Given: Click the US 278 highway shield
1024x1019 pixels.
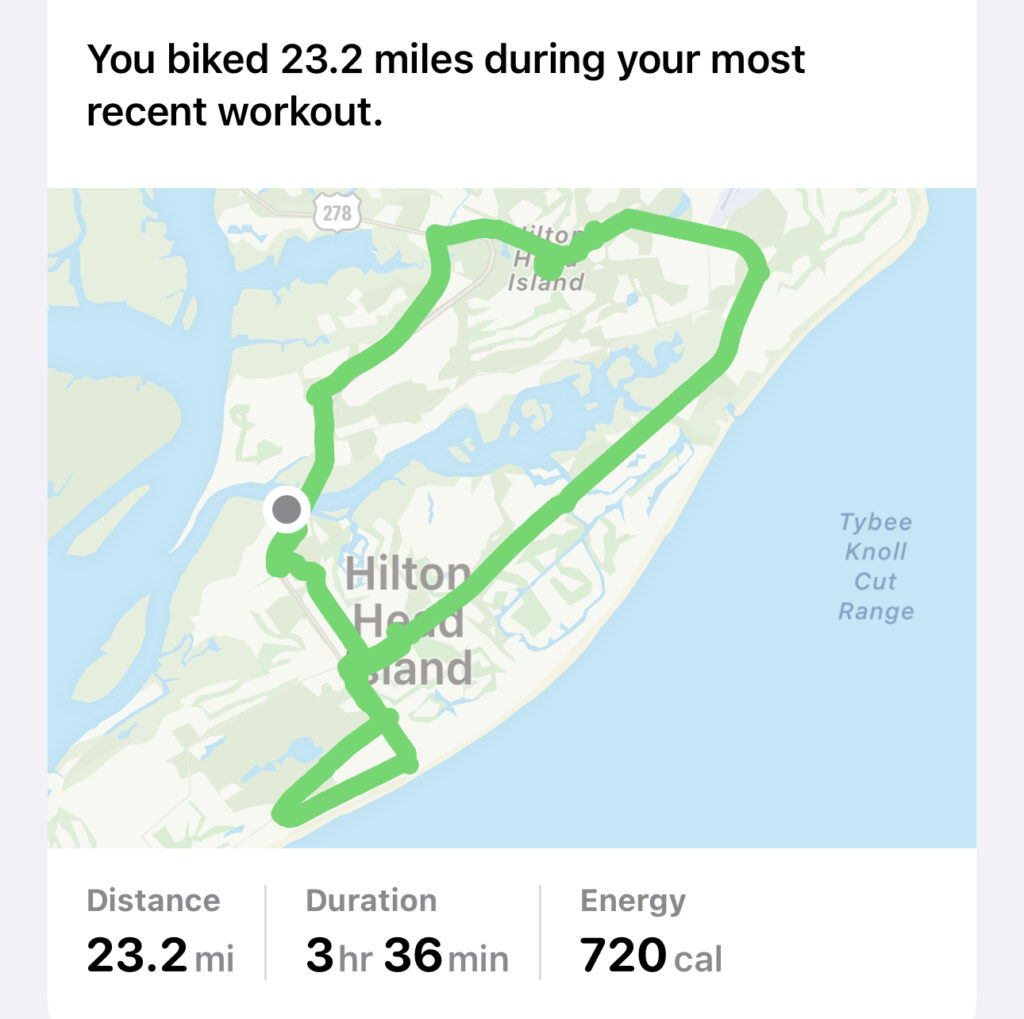Looking at the screenshot, I should pos(337,212).
